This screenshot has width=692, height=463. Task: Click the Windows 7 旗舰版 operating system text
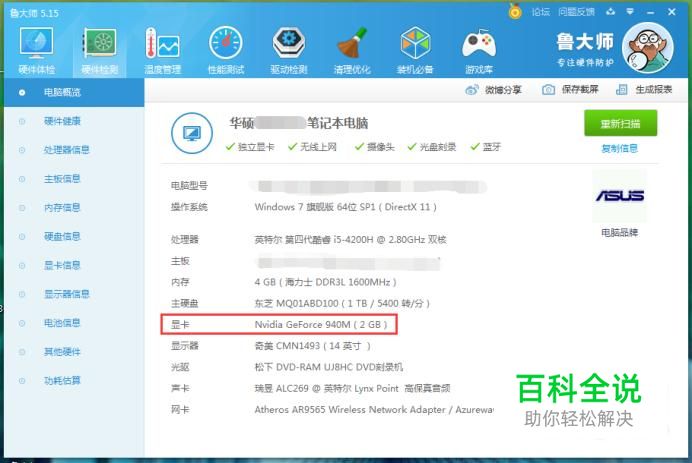coord(345,207)
